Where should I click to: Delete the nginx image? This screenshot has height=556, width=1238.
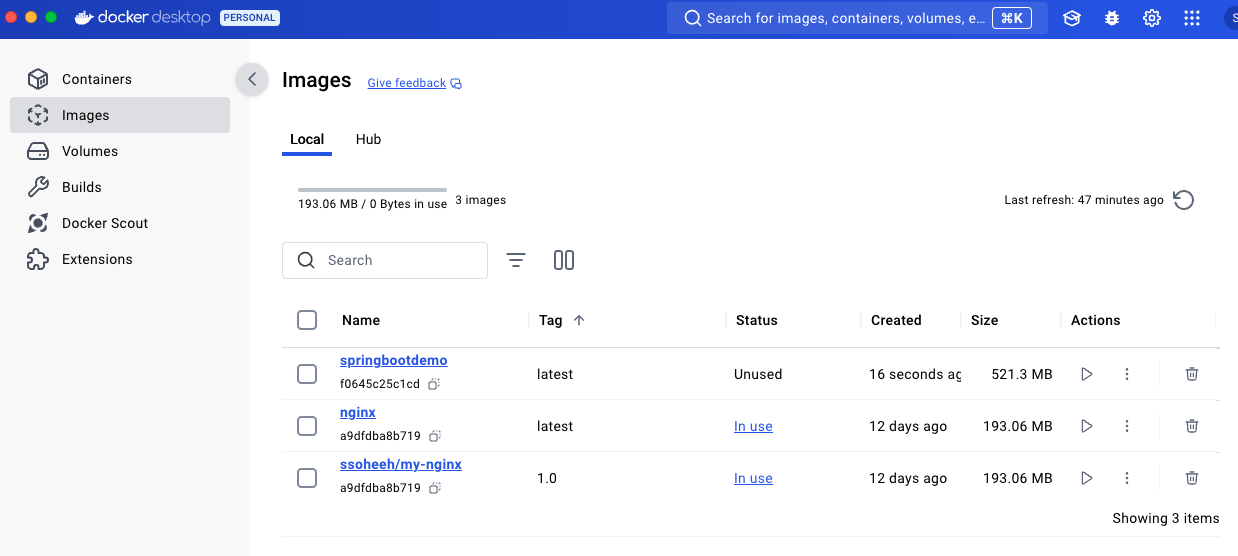pyautogui.click(x=1192, y=426)
